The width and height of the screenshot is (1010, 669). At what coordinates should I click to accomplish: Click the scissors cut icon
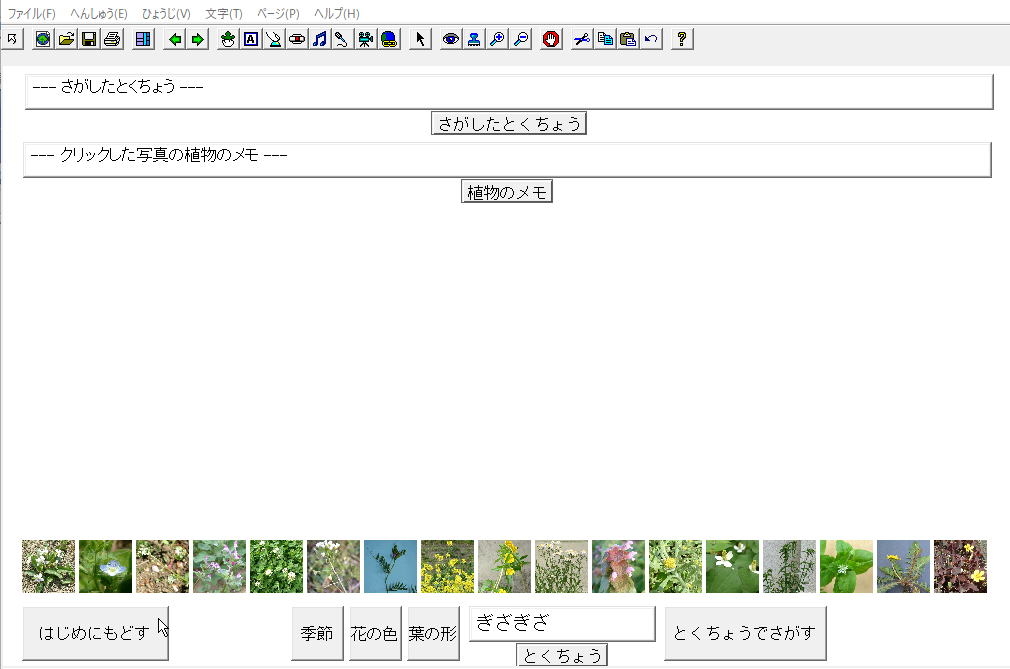tap(582, 39)
